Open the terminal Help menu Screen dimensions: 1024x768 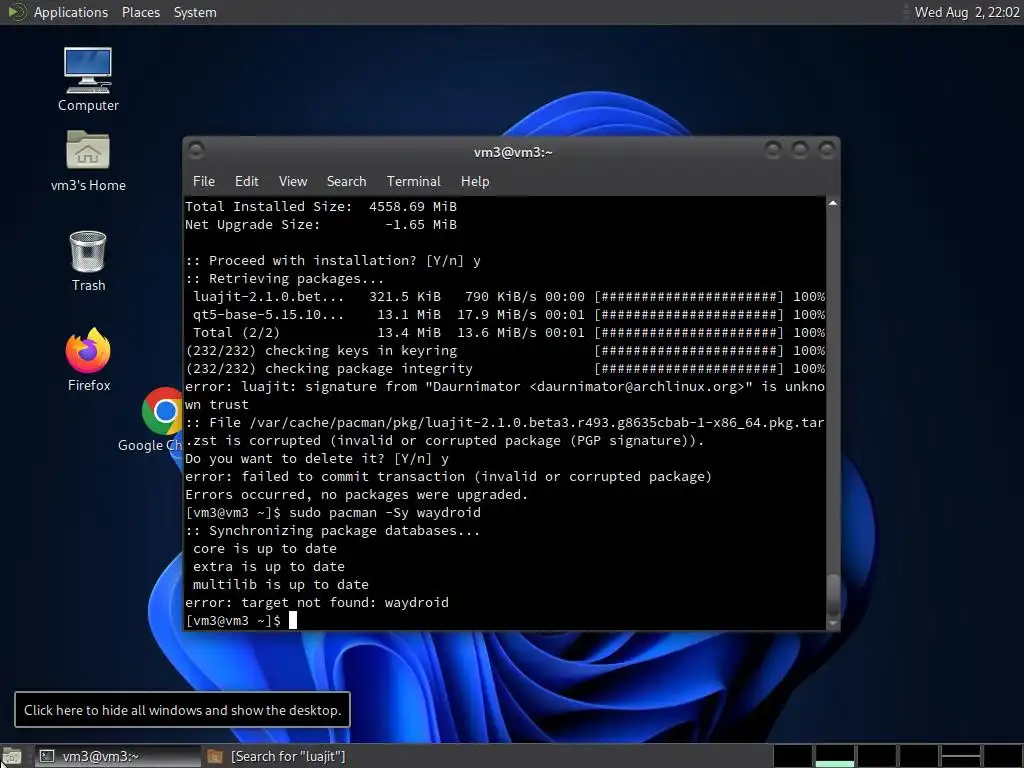[475, 181]
